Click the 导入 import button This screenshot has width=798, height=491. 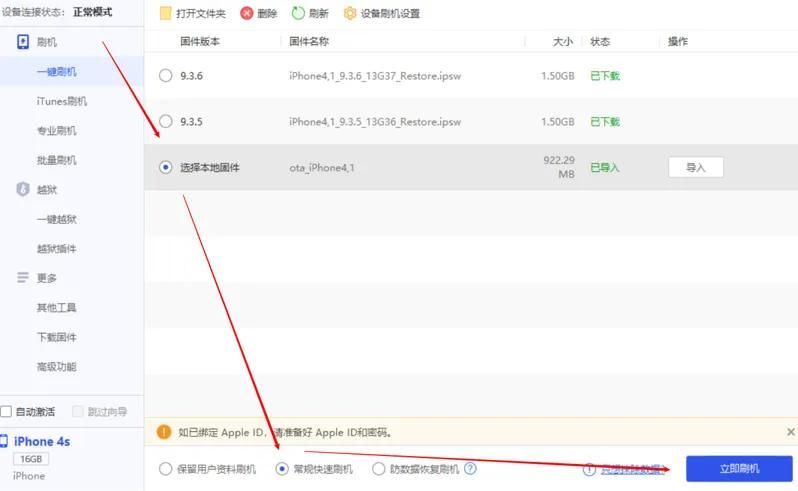click(x=696, y=167)
